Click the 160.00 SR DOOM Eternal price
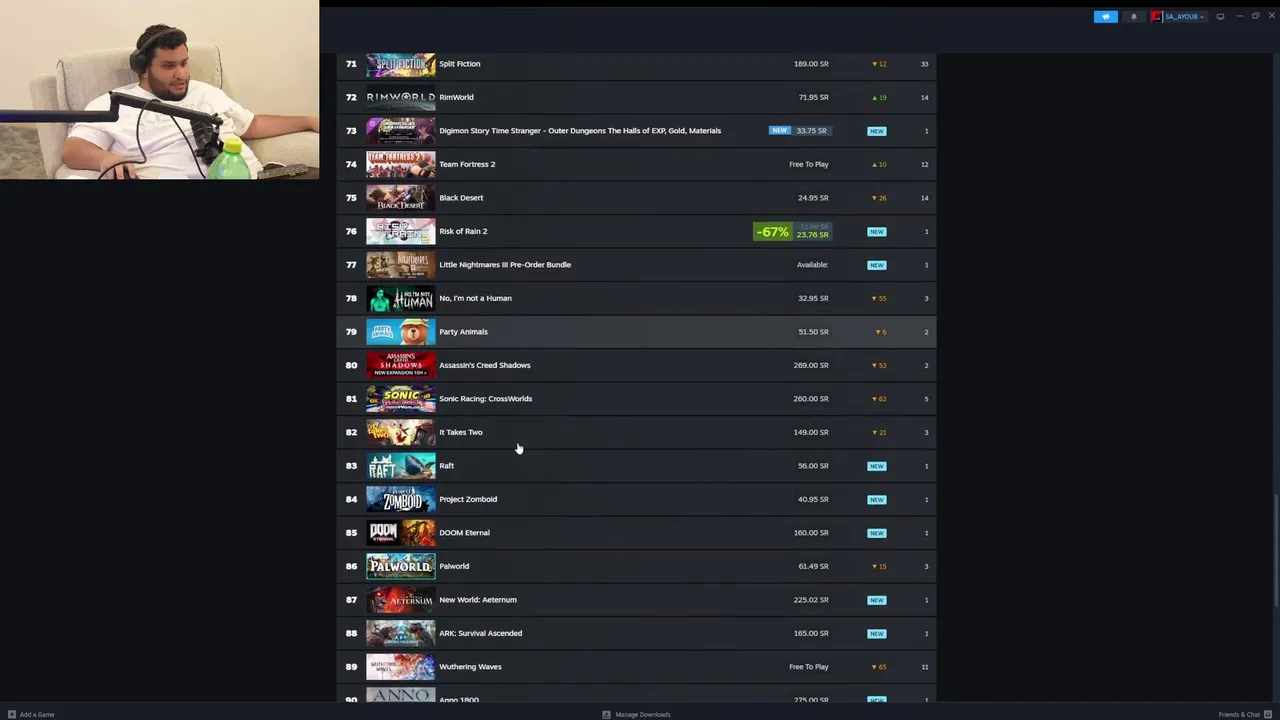The image size is (1280, 720). (811, 533)
